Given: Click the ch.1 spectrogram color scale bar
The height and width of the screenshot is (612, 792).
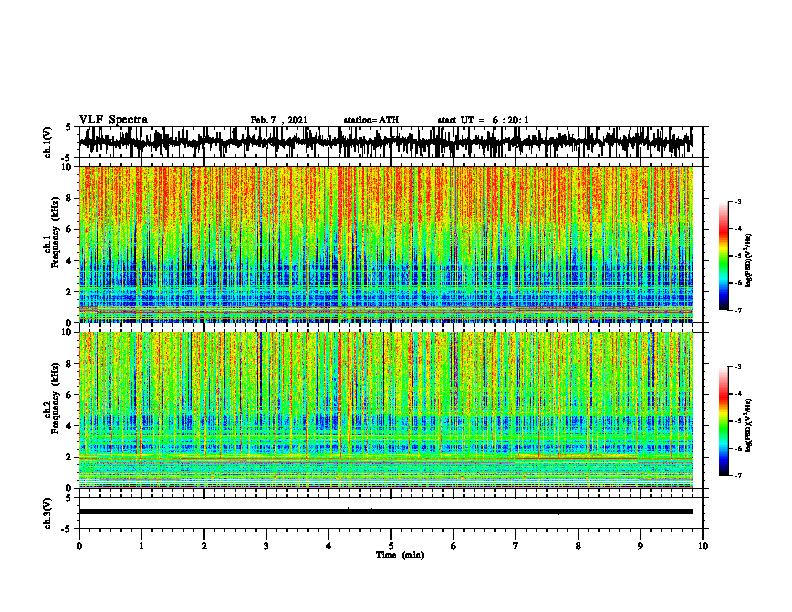Looking at the screenshot, I should [724, 256].
